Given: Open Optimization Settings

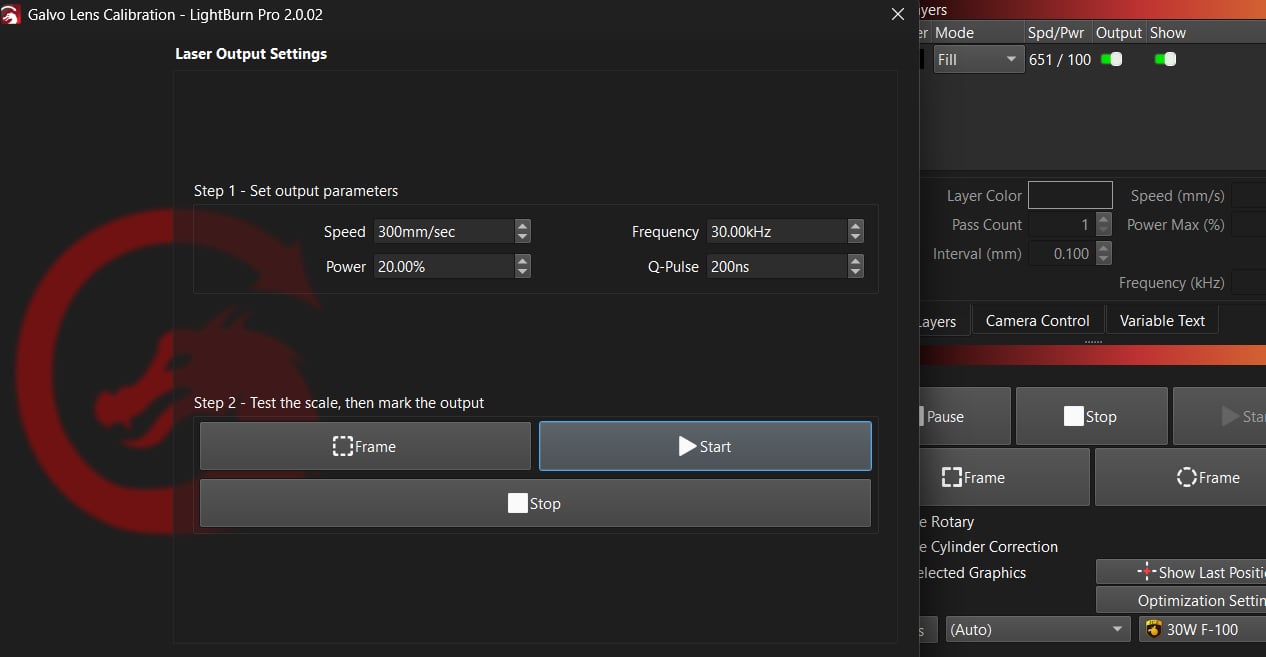Looking at the screenshot, I should coord(1181,600).
